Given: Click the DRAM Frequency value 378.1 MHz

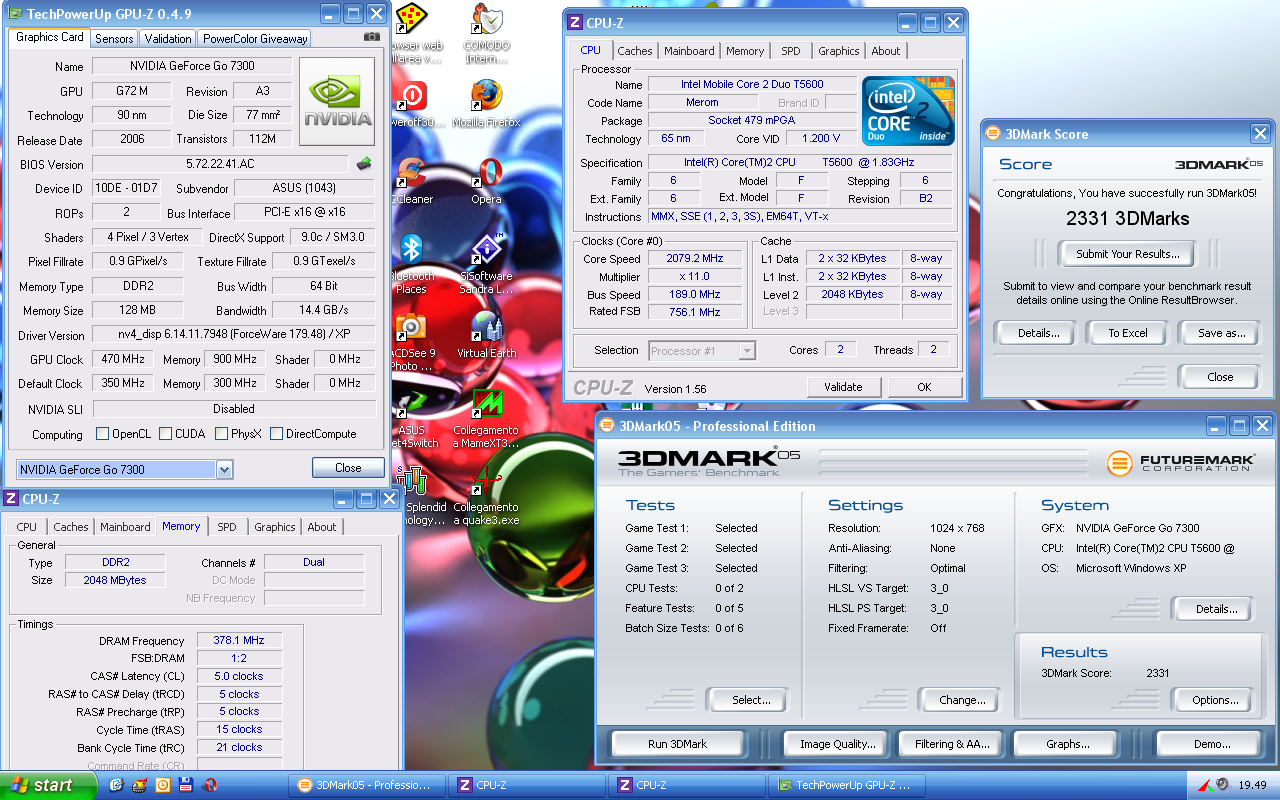Looking at the screenshot, I should [x=239, y=641].
